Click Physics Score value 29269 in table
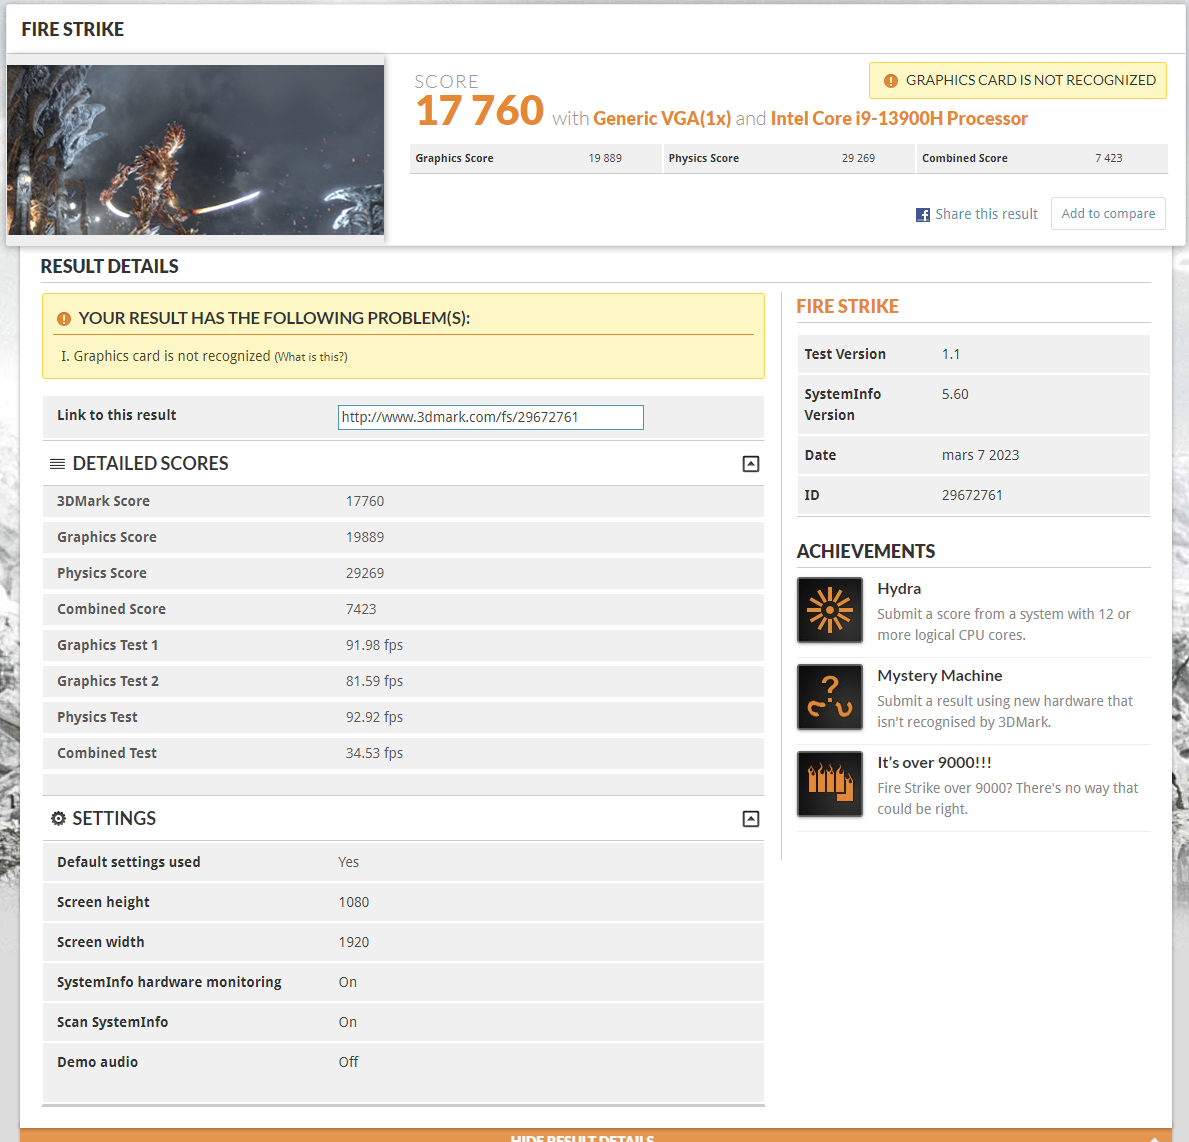Image resolution: width=1189 pixels, height=1142 pixels. click(365, 573)
